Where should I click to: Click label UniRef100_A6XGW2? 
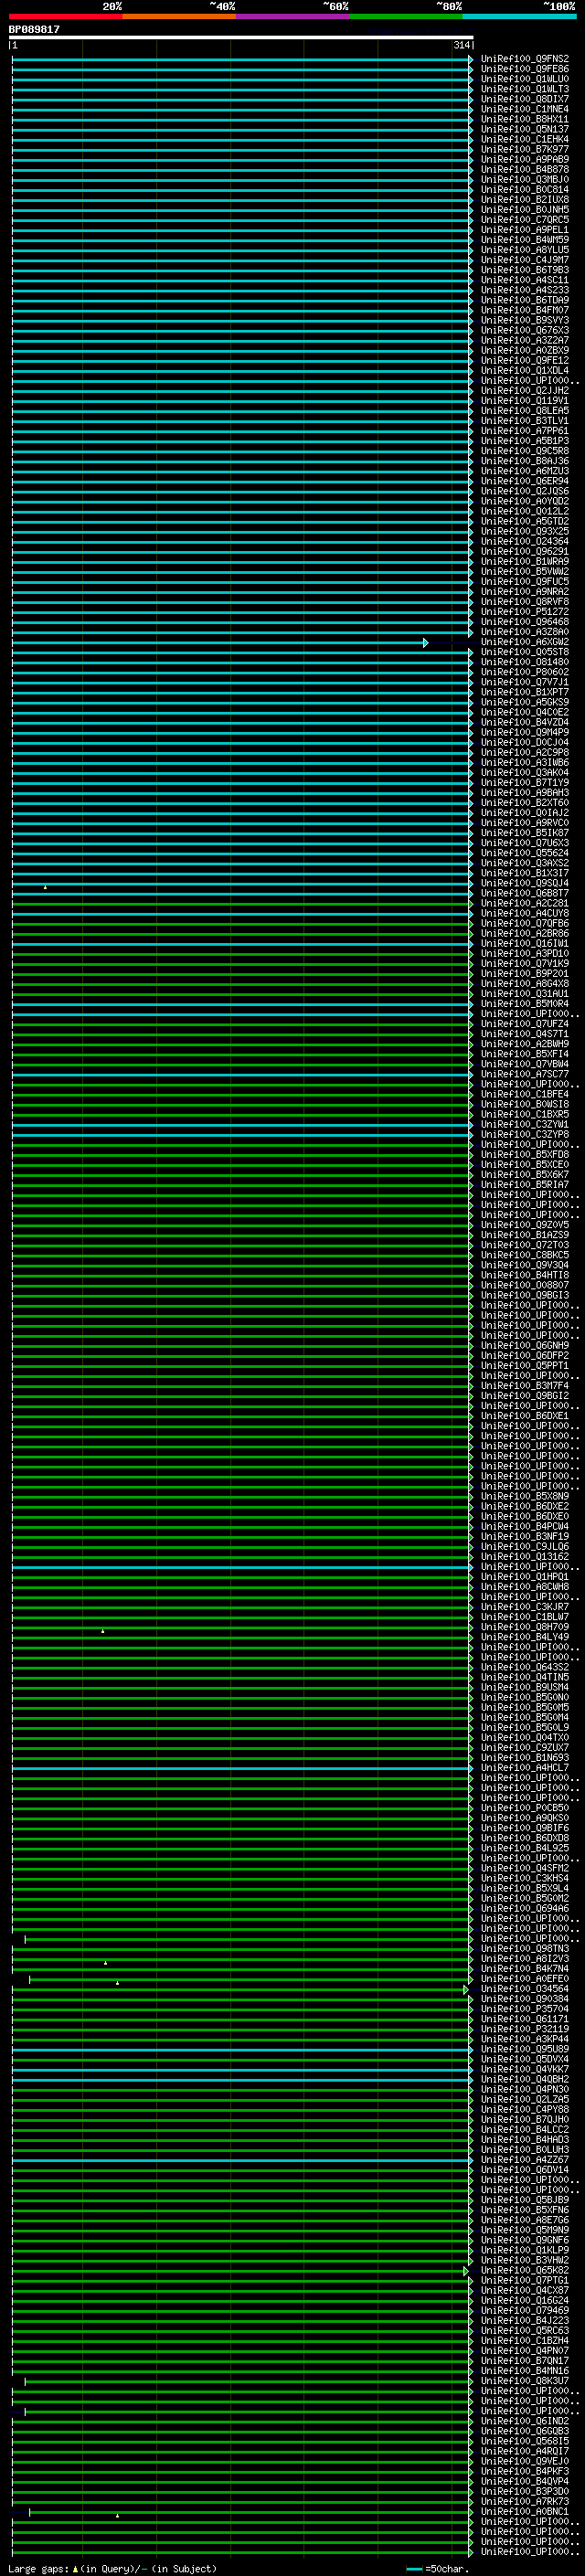(x=525, y=642)
